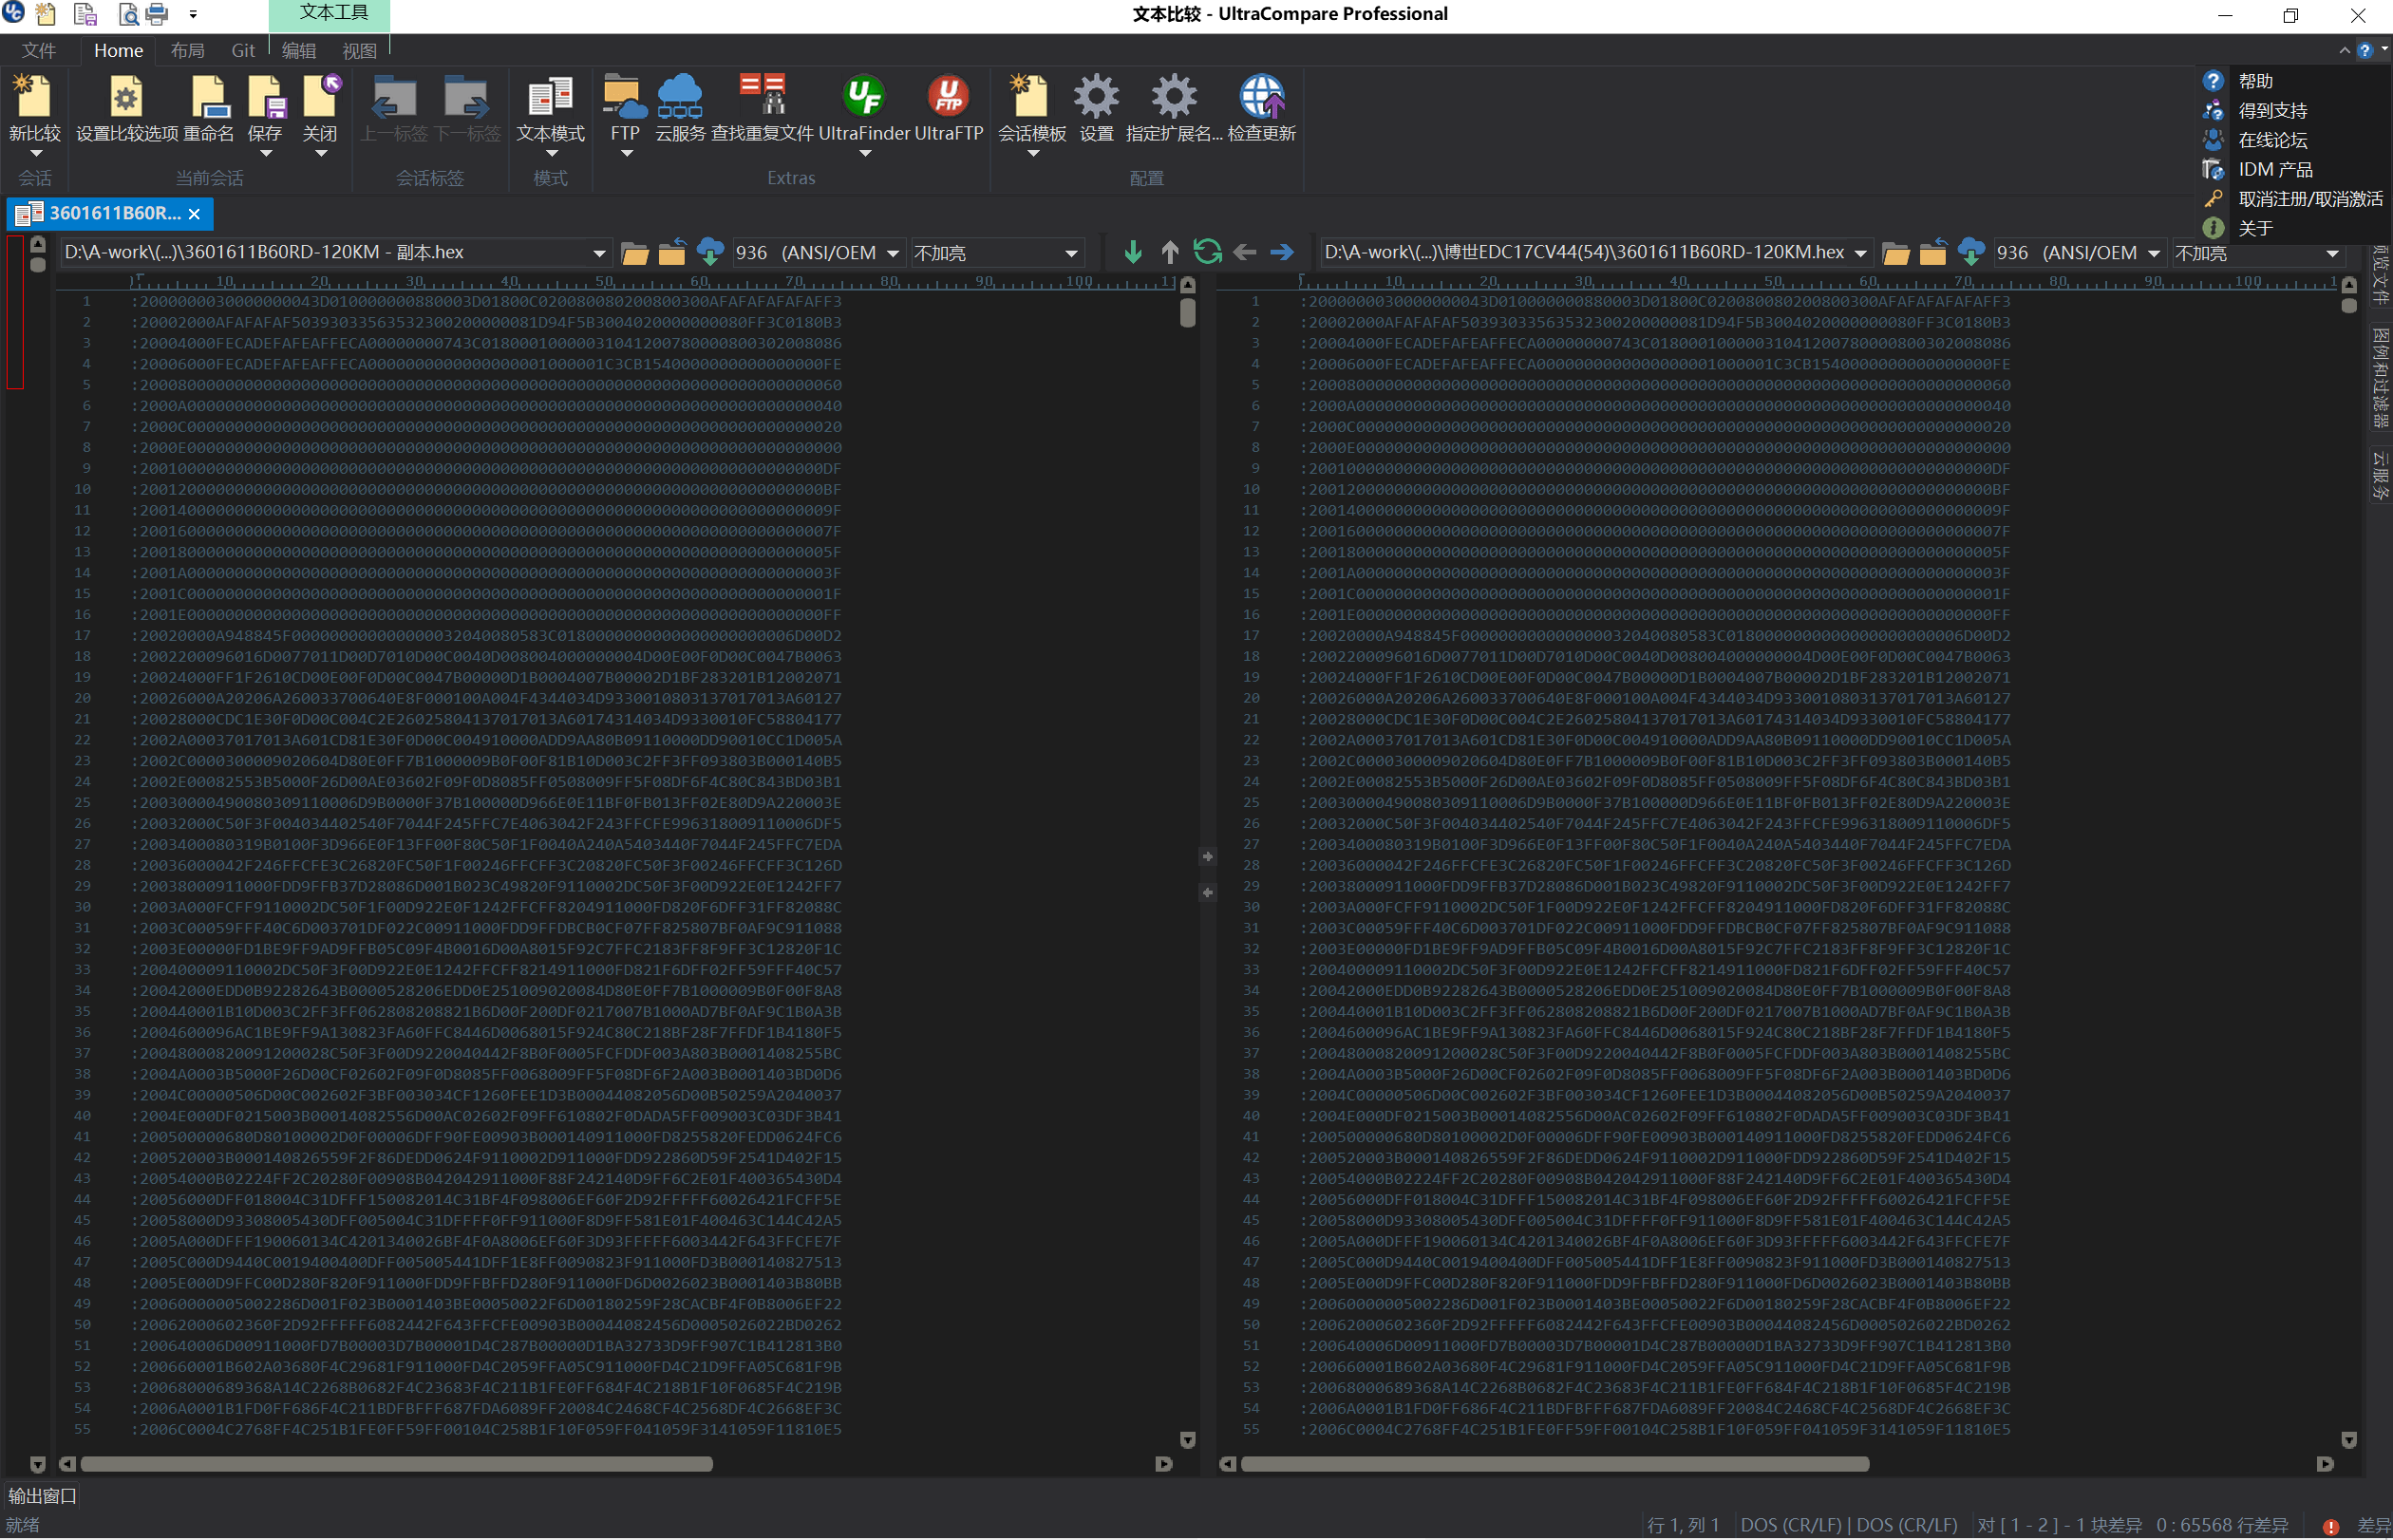Screen dimensions: 2393x1540
Task: Click the green refresh compare icon
Action: point(1207,252)
